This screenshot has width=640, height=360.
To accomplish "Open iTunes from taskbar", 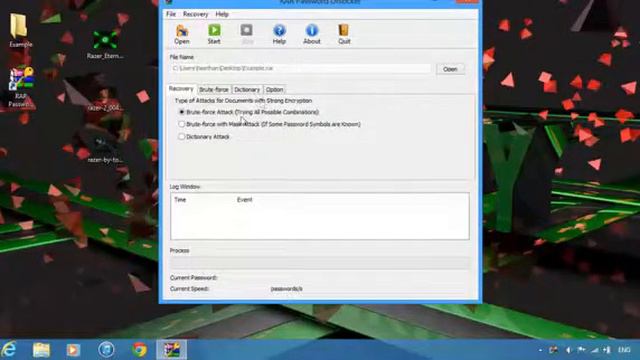I will 106,350.
